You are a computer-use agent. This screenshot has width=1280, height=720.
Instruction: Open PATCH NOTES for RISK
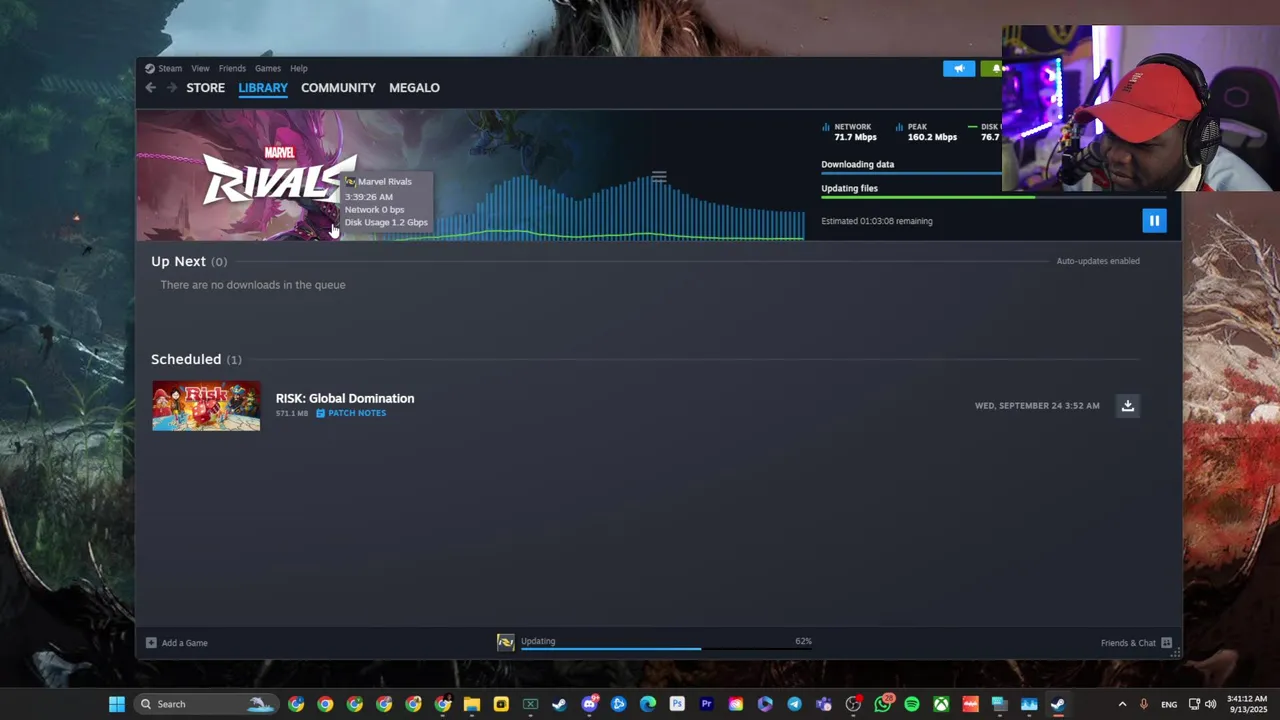(x=357, y=413)
